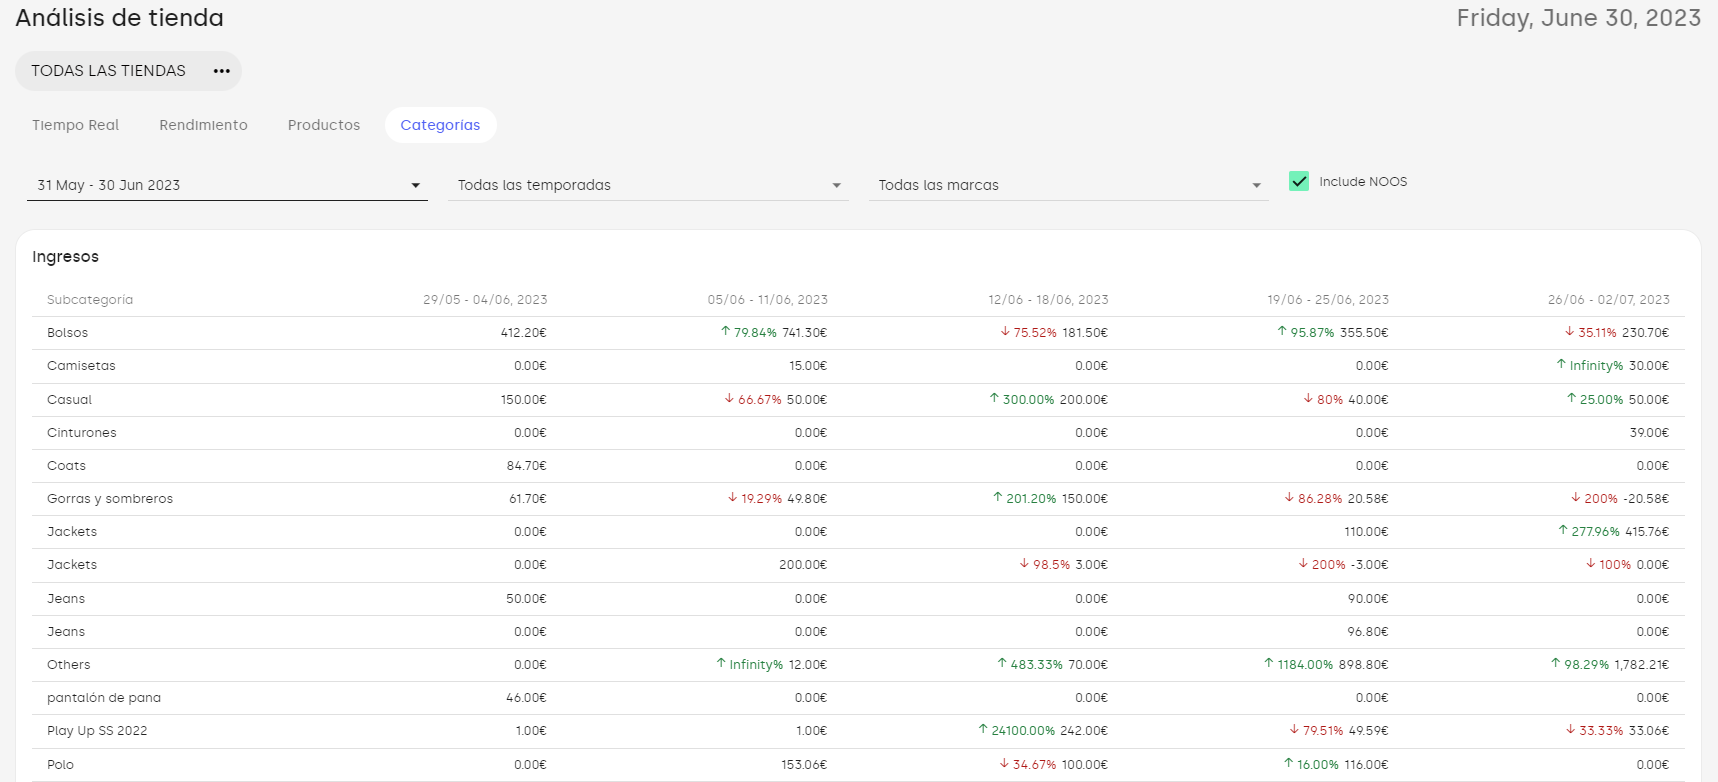Image resolution: width=1718 pixels, height=782 pixels.
Task: Select the Casual subcategory row
Action: pyautogui.click(x=858, y=400)
